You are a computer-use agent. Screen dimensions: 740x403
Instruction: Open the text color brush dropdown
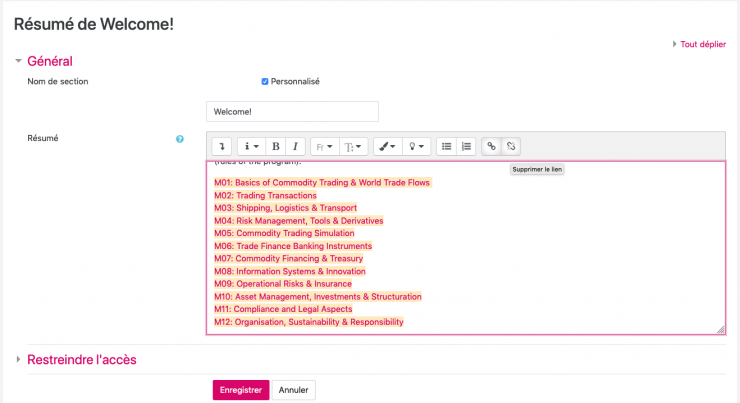(387, 146)
